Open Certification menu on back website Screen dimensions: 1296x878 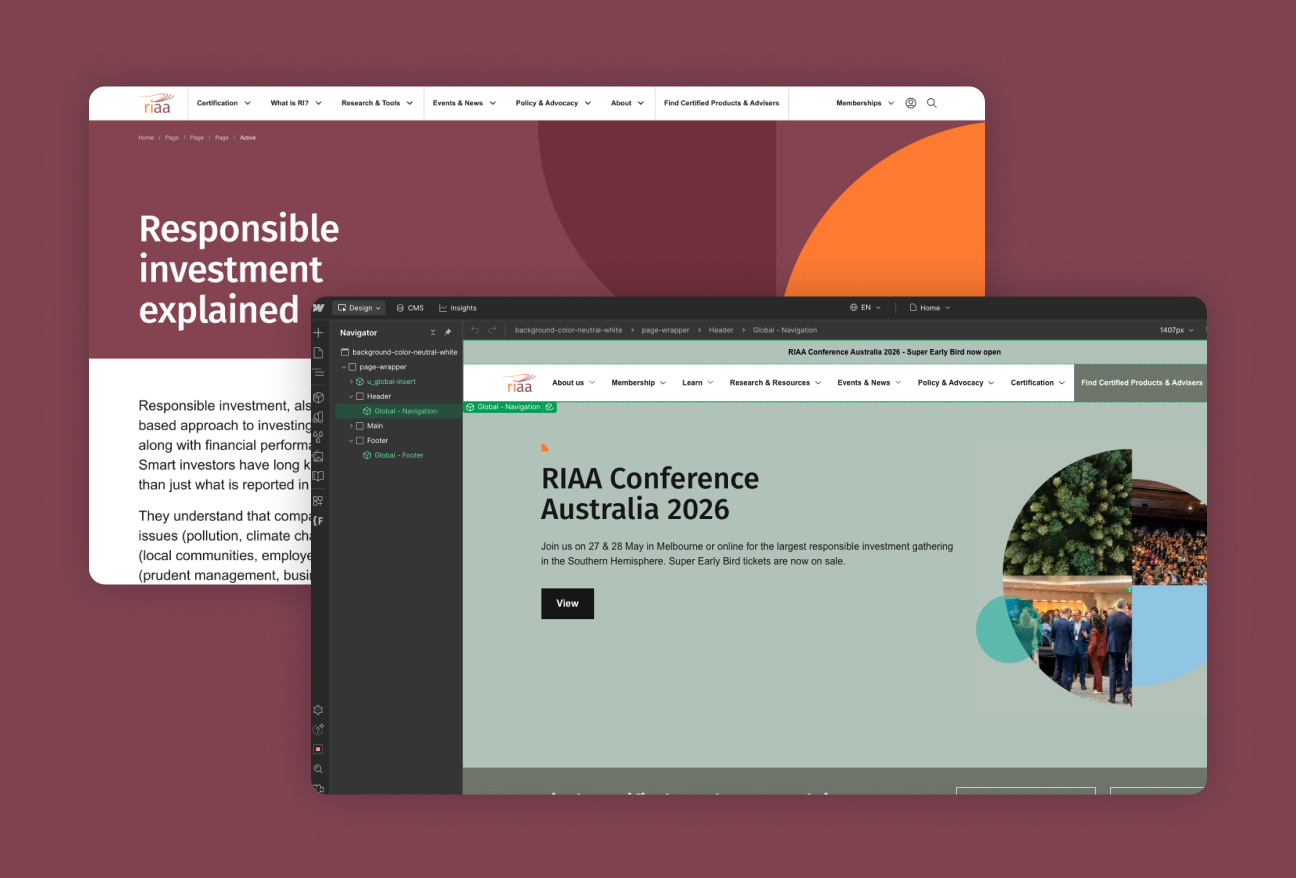point(223,103)
